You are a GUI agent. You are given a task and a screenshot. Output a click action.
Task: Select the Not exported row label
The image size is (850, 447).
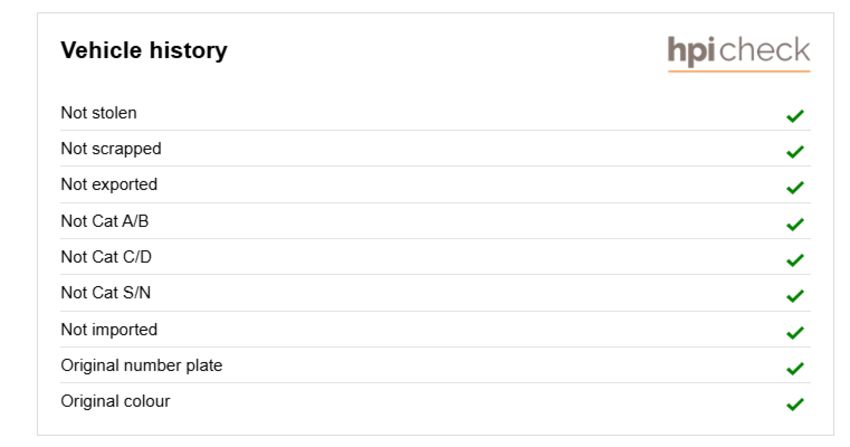[x=109, y=185]
